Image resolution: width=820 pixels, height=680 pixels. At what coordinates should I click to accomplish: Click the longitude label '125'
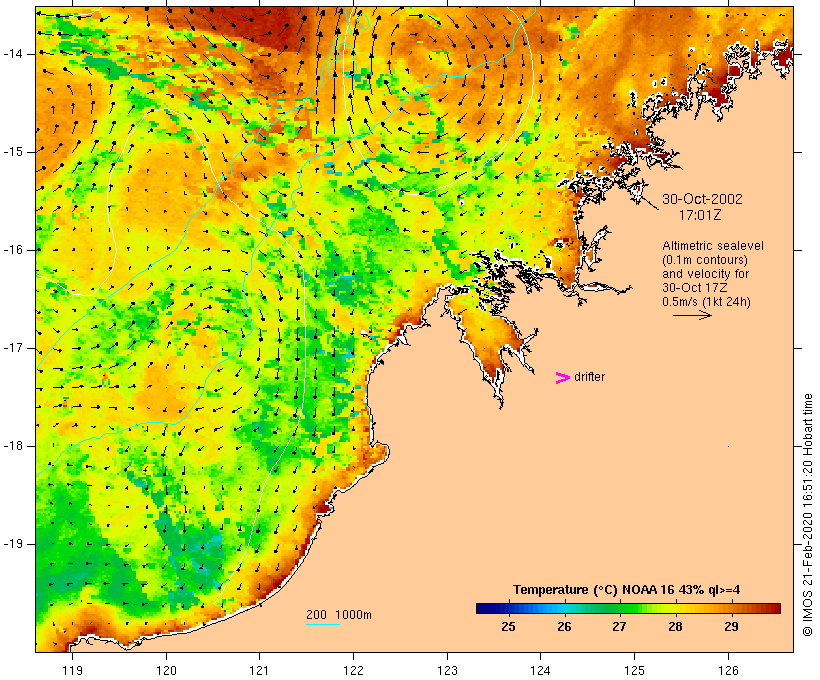[x=634, y=670]
